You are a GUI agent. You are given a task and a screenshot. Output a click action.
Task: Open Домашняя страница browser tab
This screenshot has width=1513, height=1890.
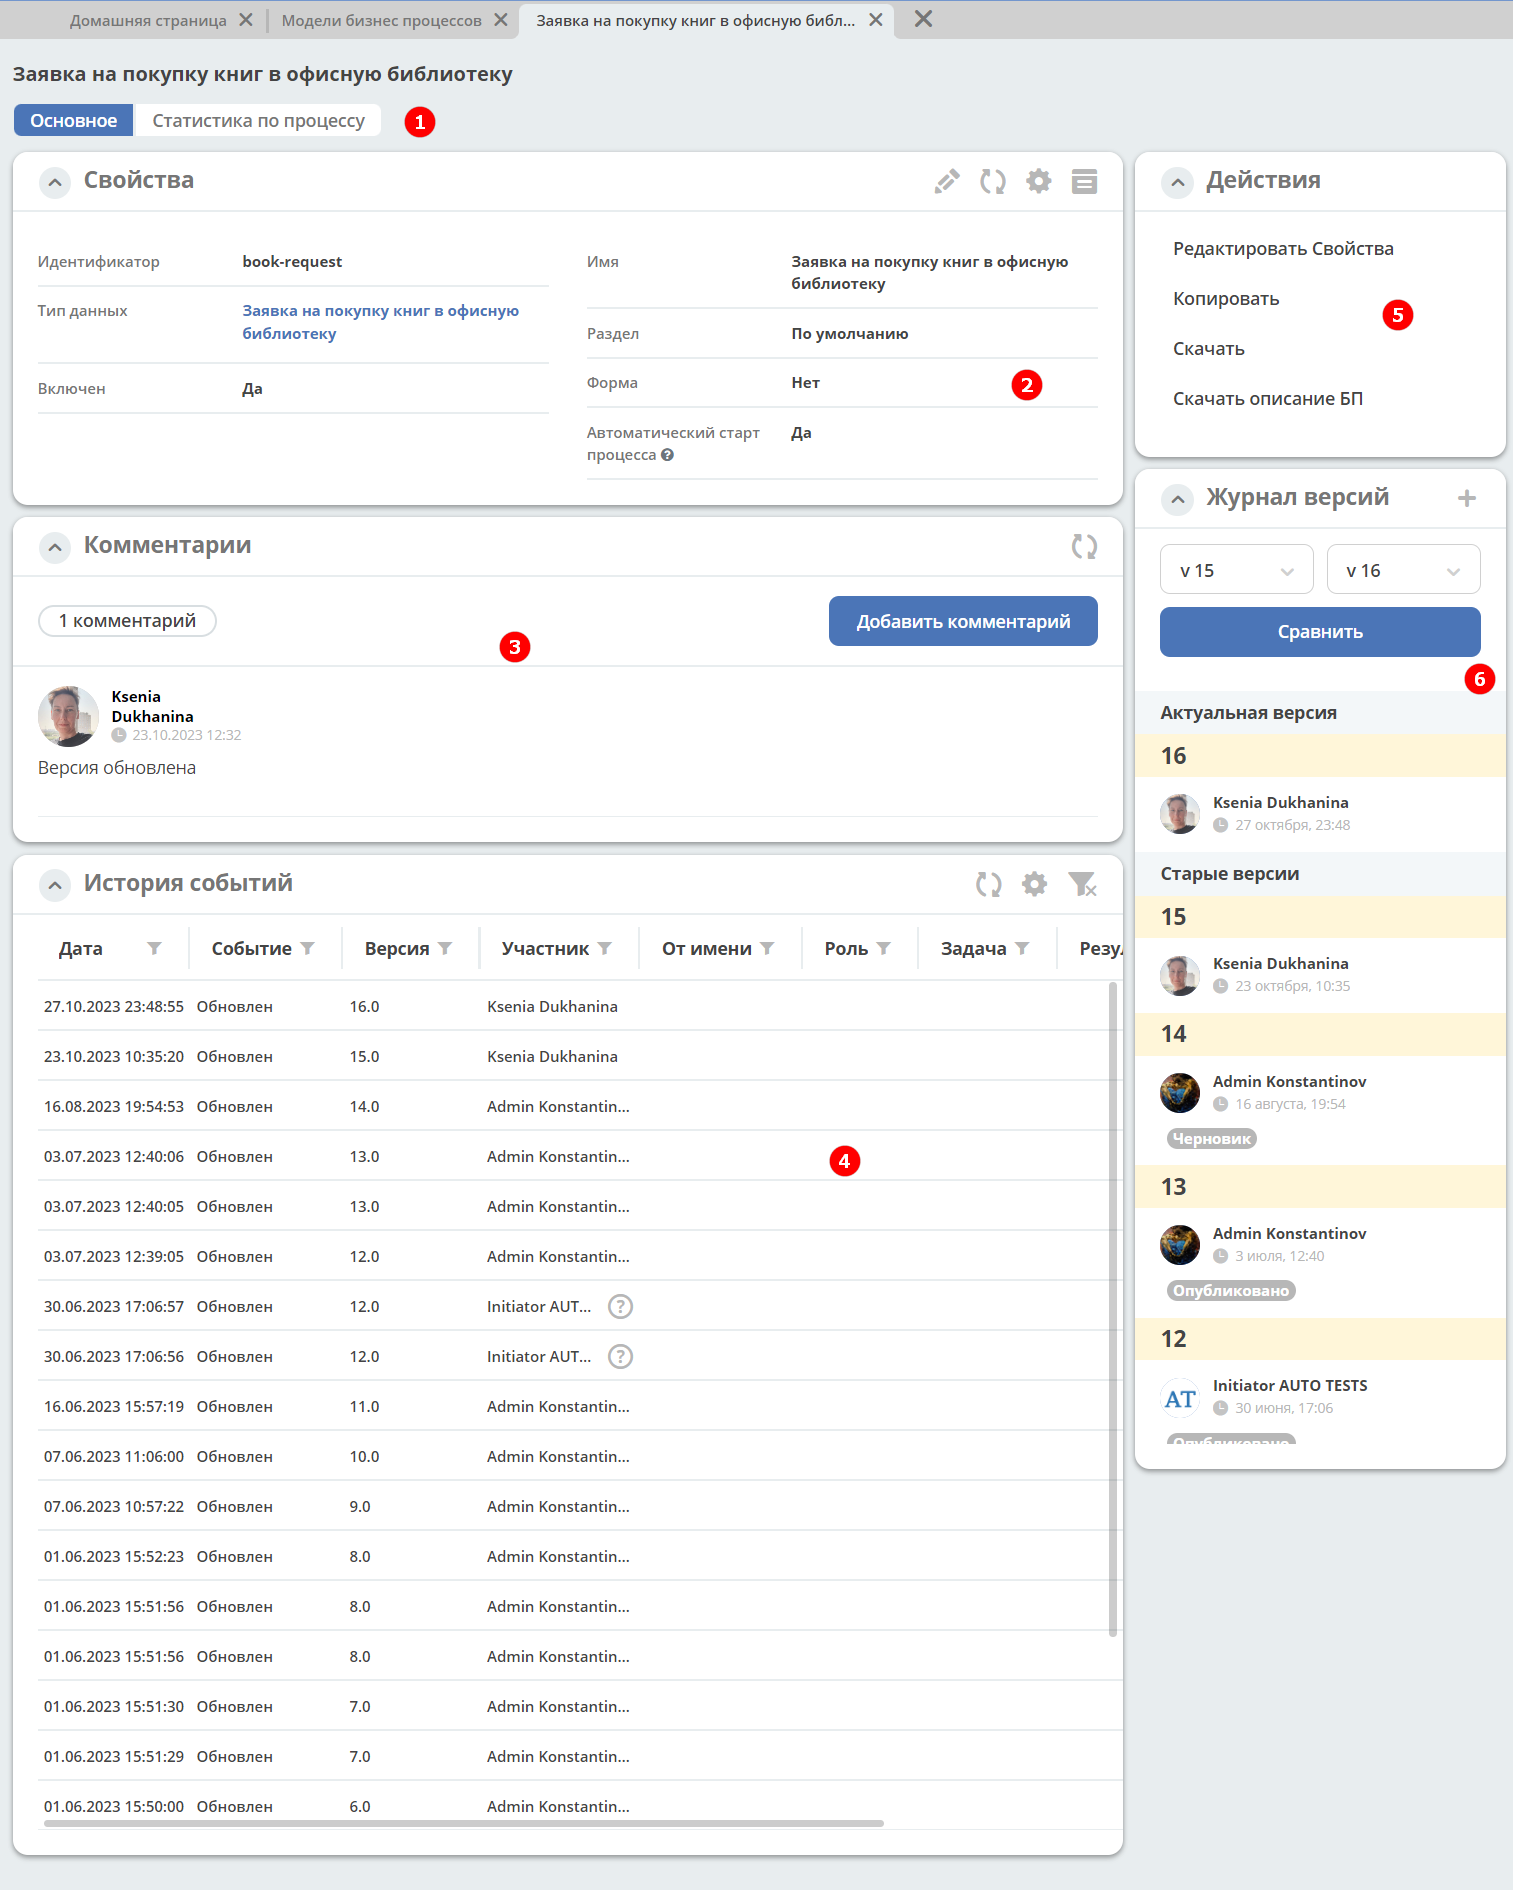click(x=148, y=20)
